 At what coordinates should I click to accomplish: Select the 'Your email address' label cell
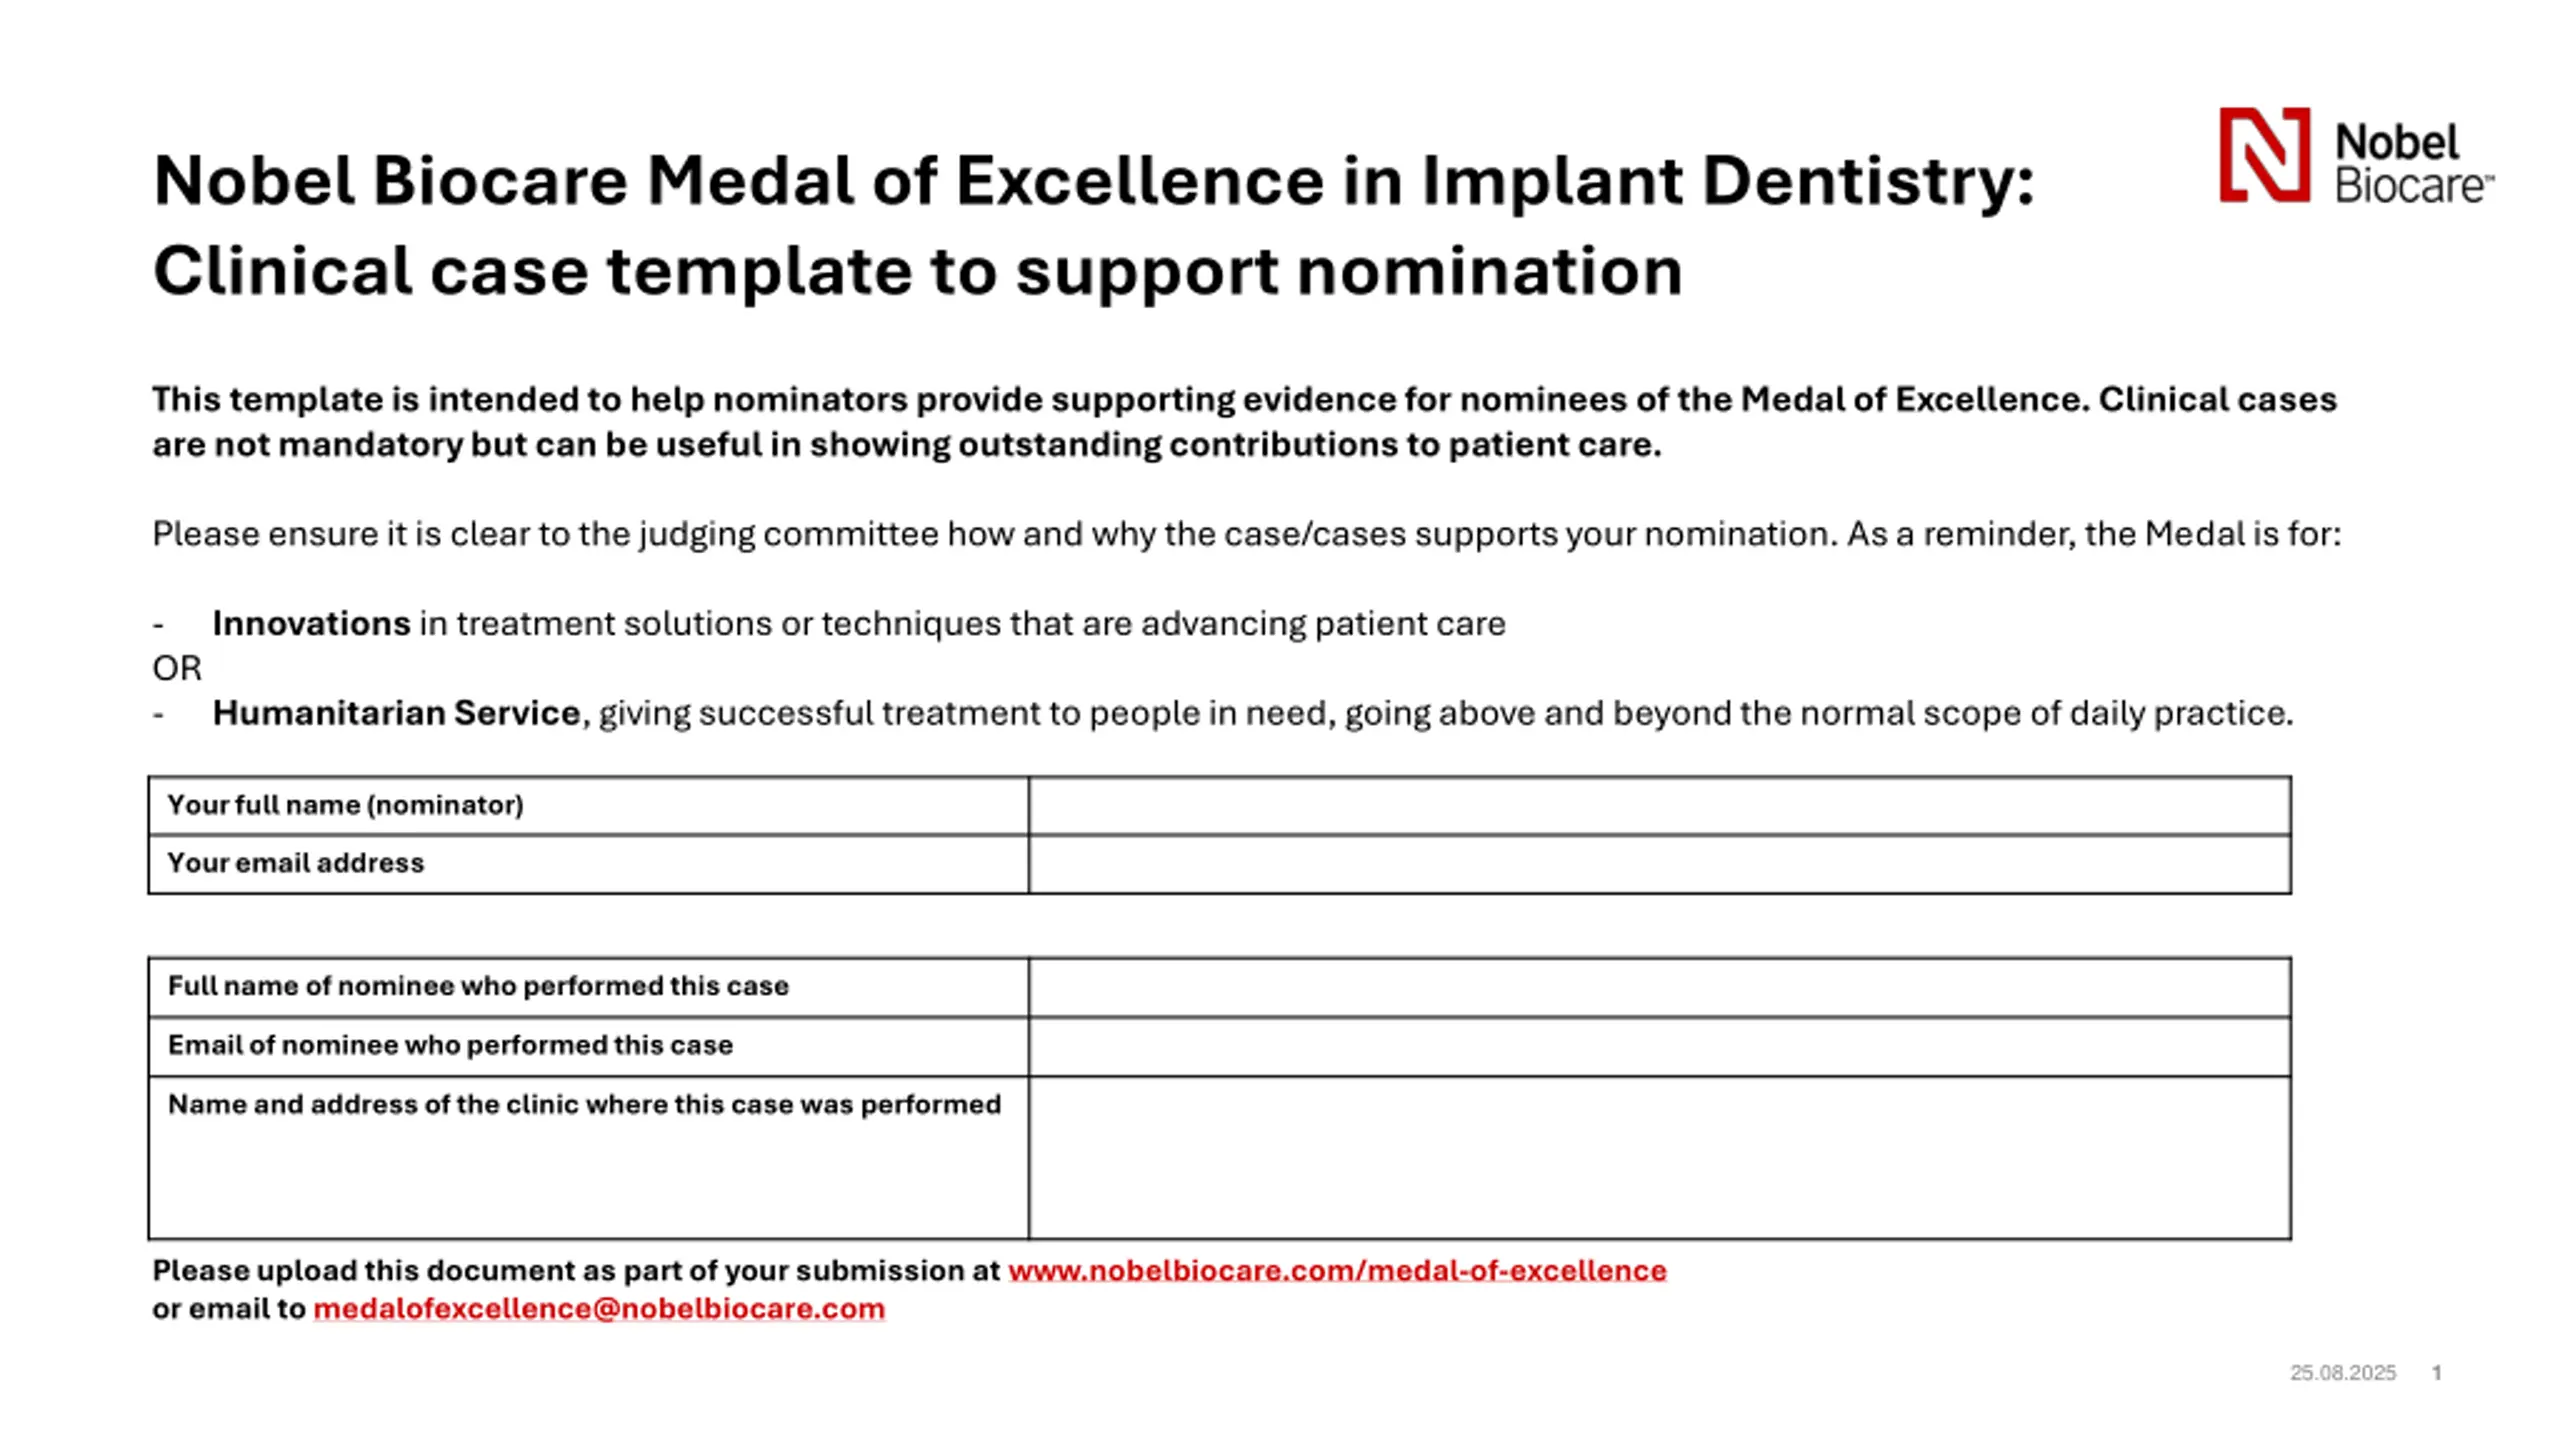point(588,864)
